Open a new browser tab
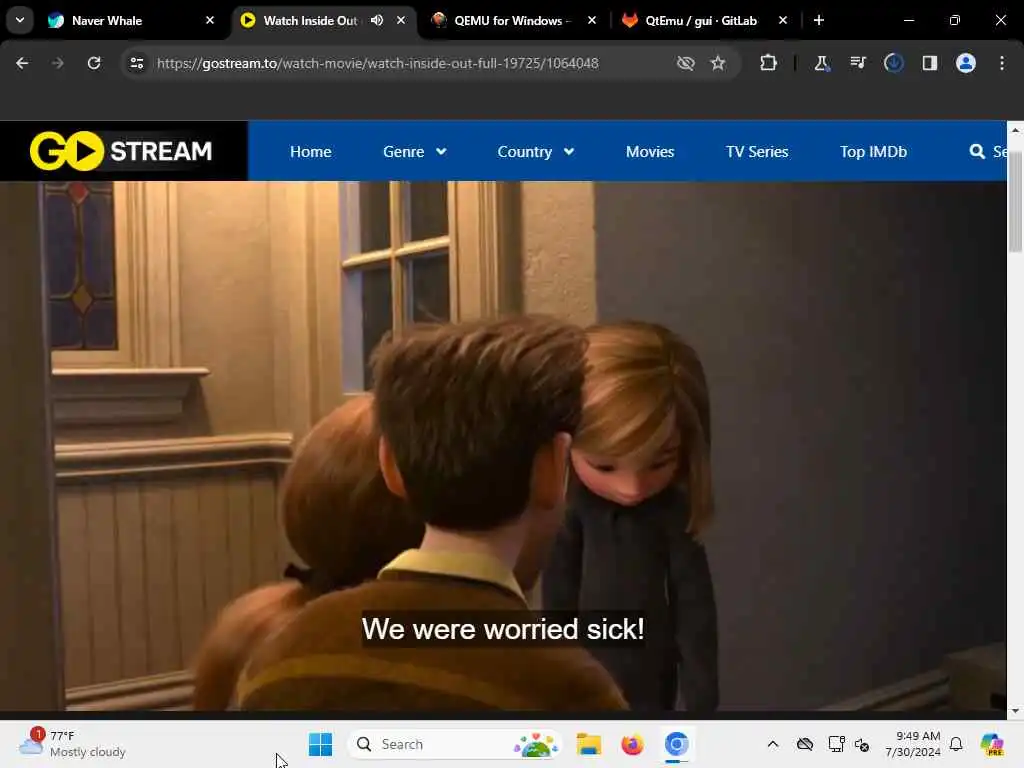This screenshot has height=768, width=1024. point(819,20)
